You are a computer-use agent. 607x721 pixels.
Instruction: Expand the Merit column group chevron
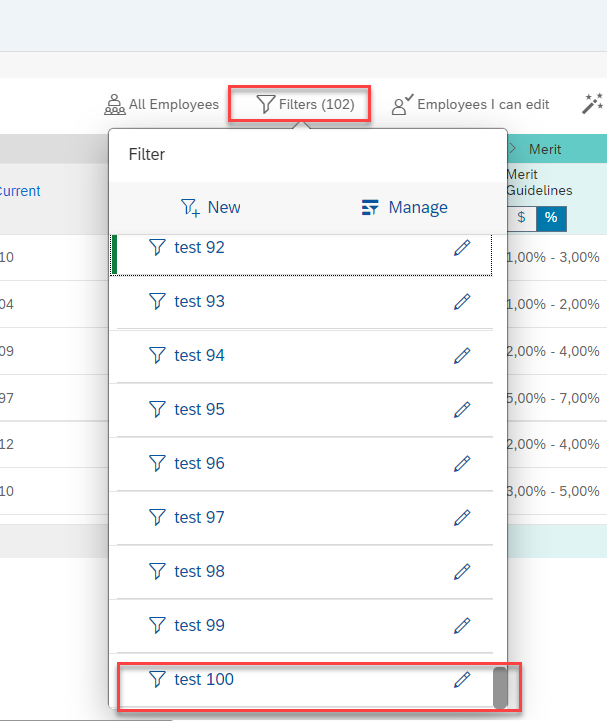coord(512,149)
